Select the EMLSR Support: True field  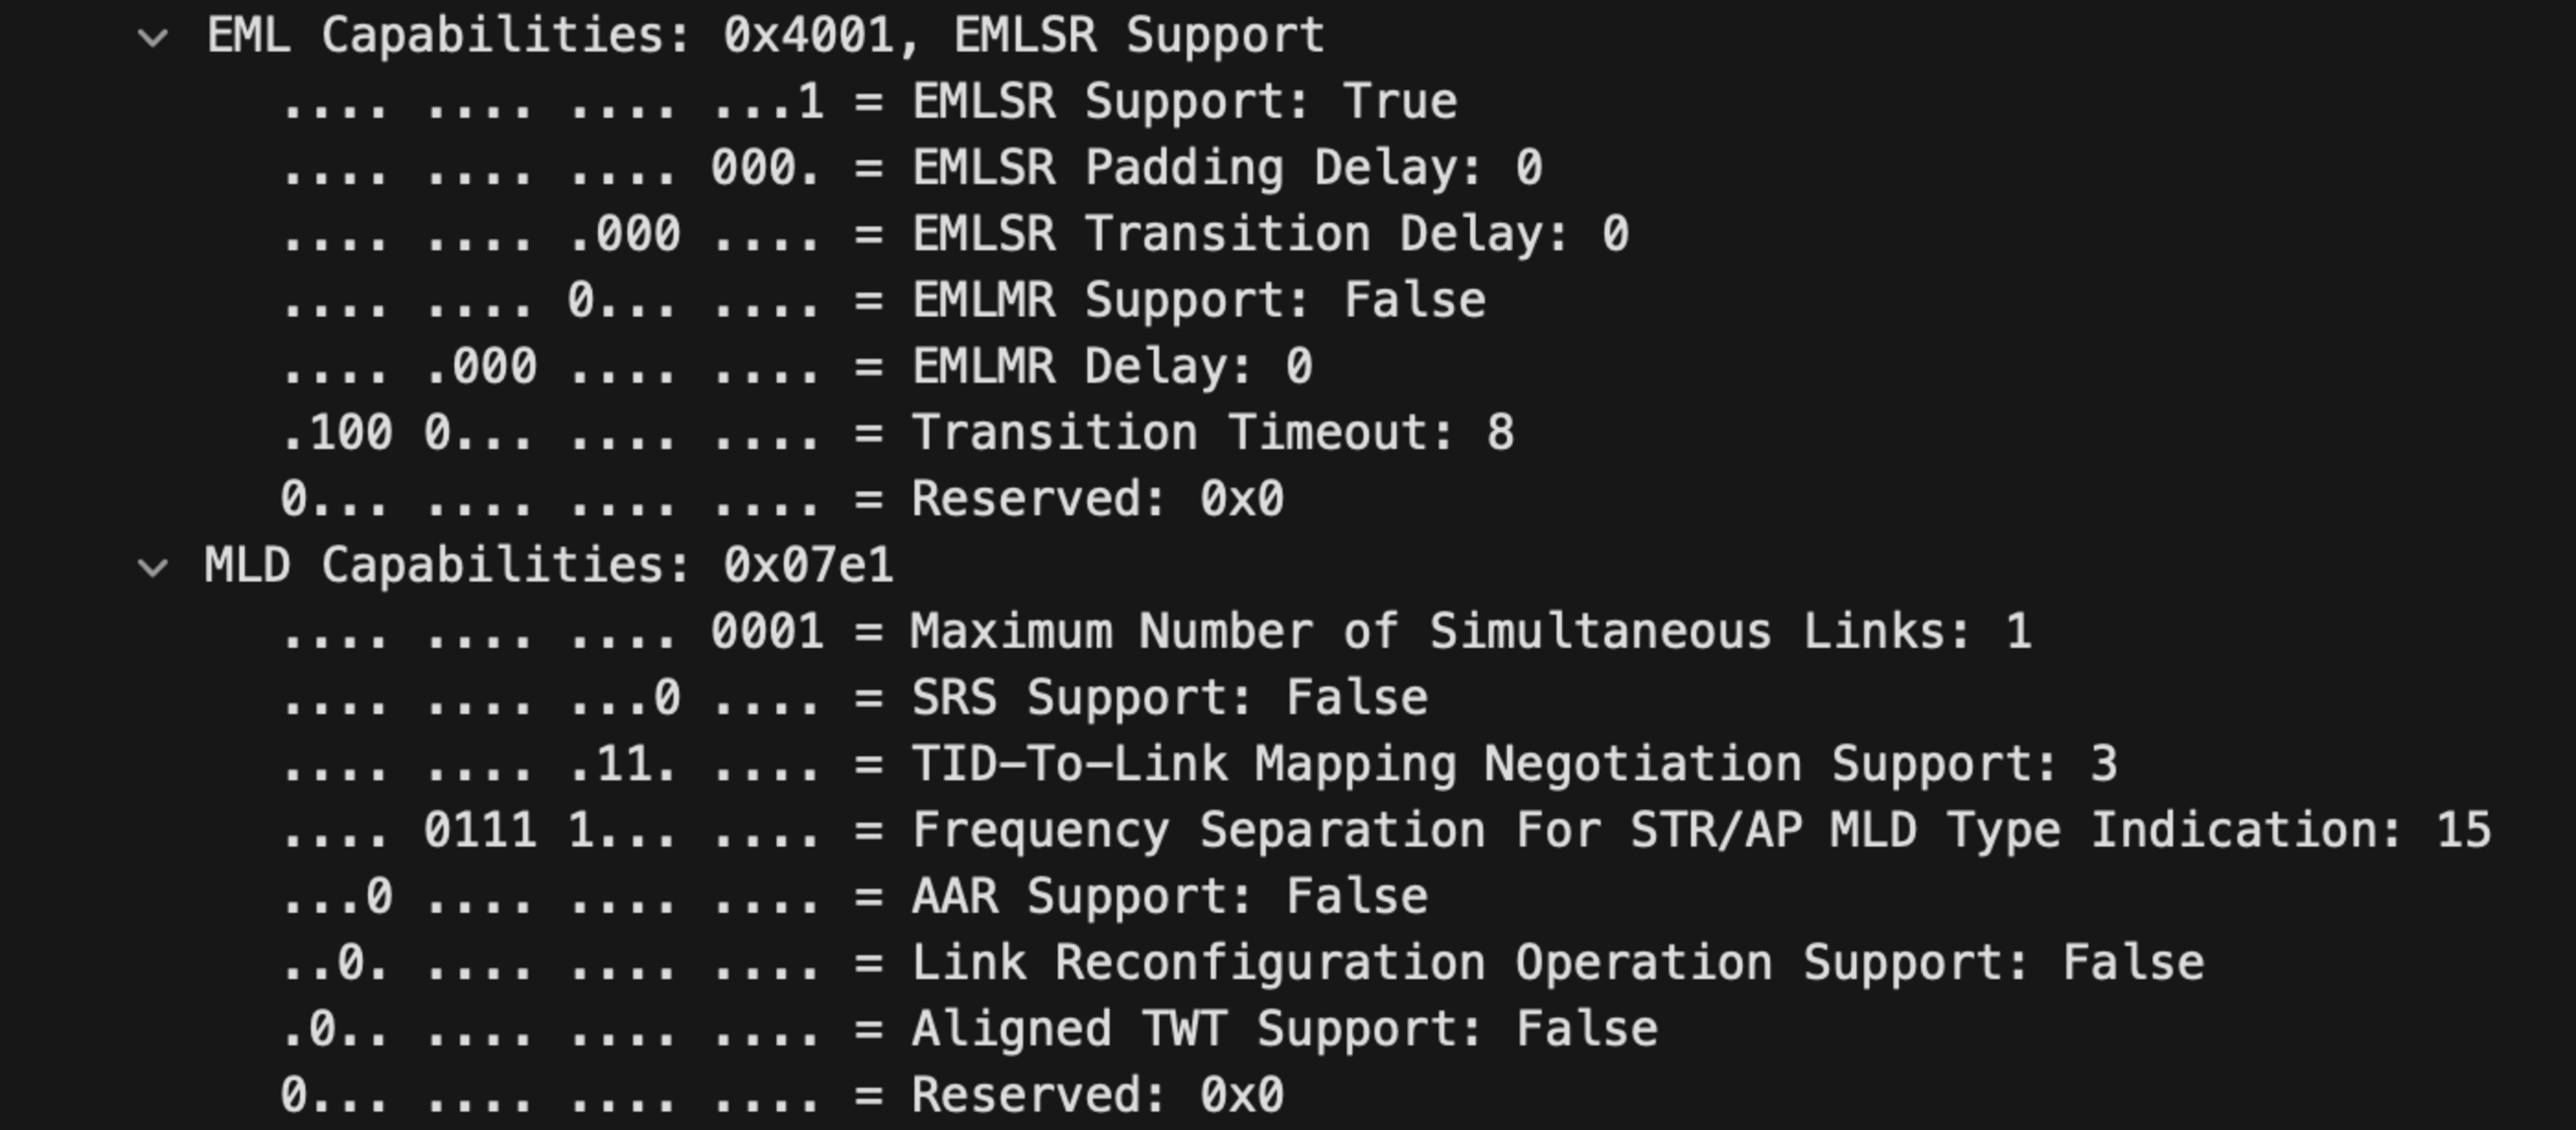pyautogui.click(x=1184, y=102)
